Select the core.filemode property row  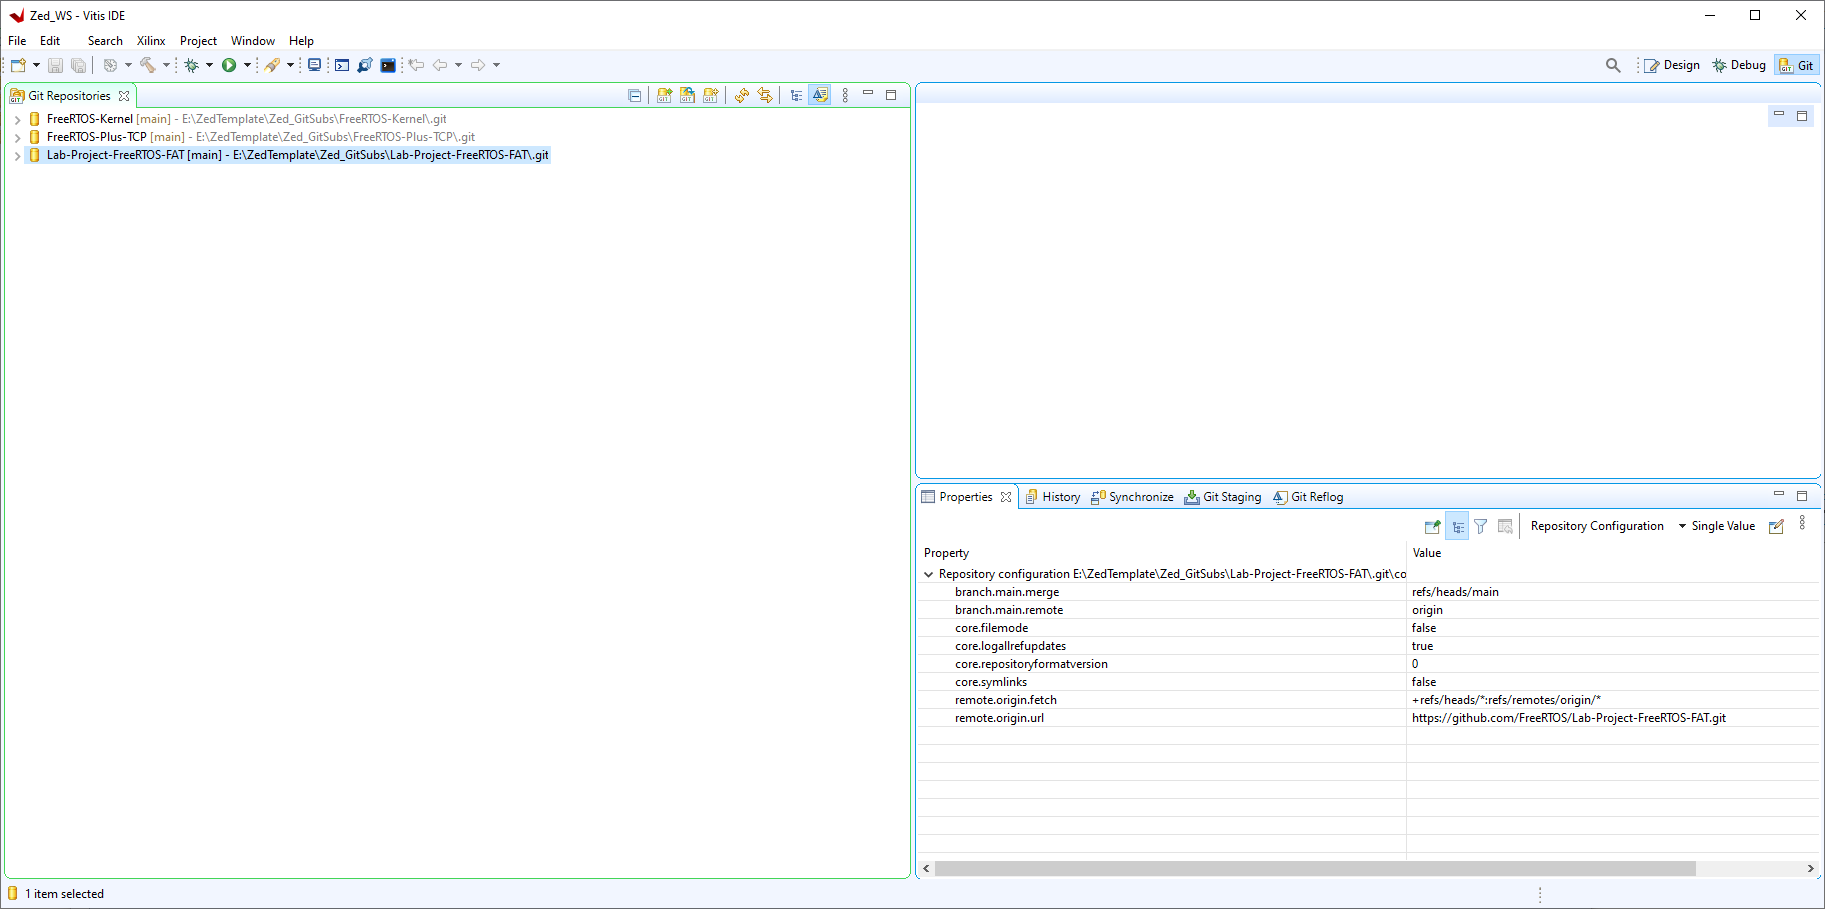point(1367,628)
